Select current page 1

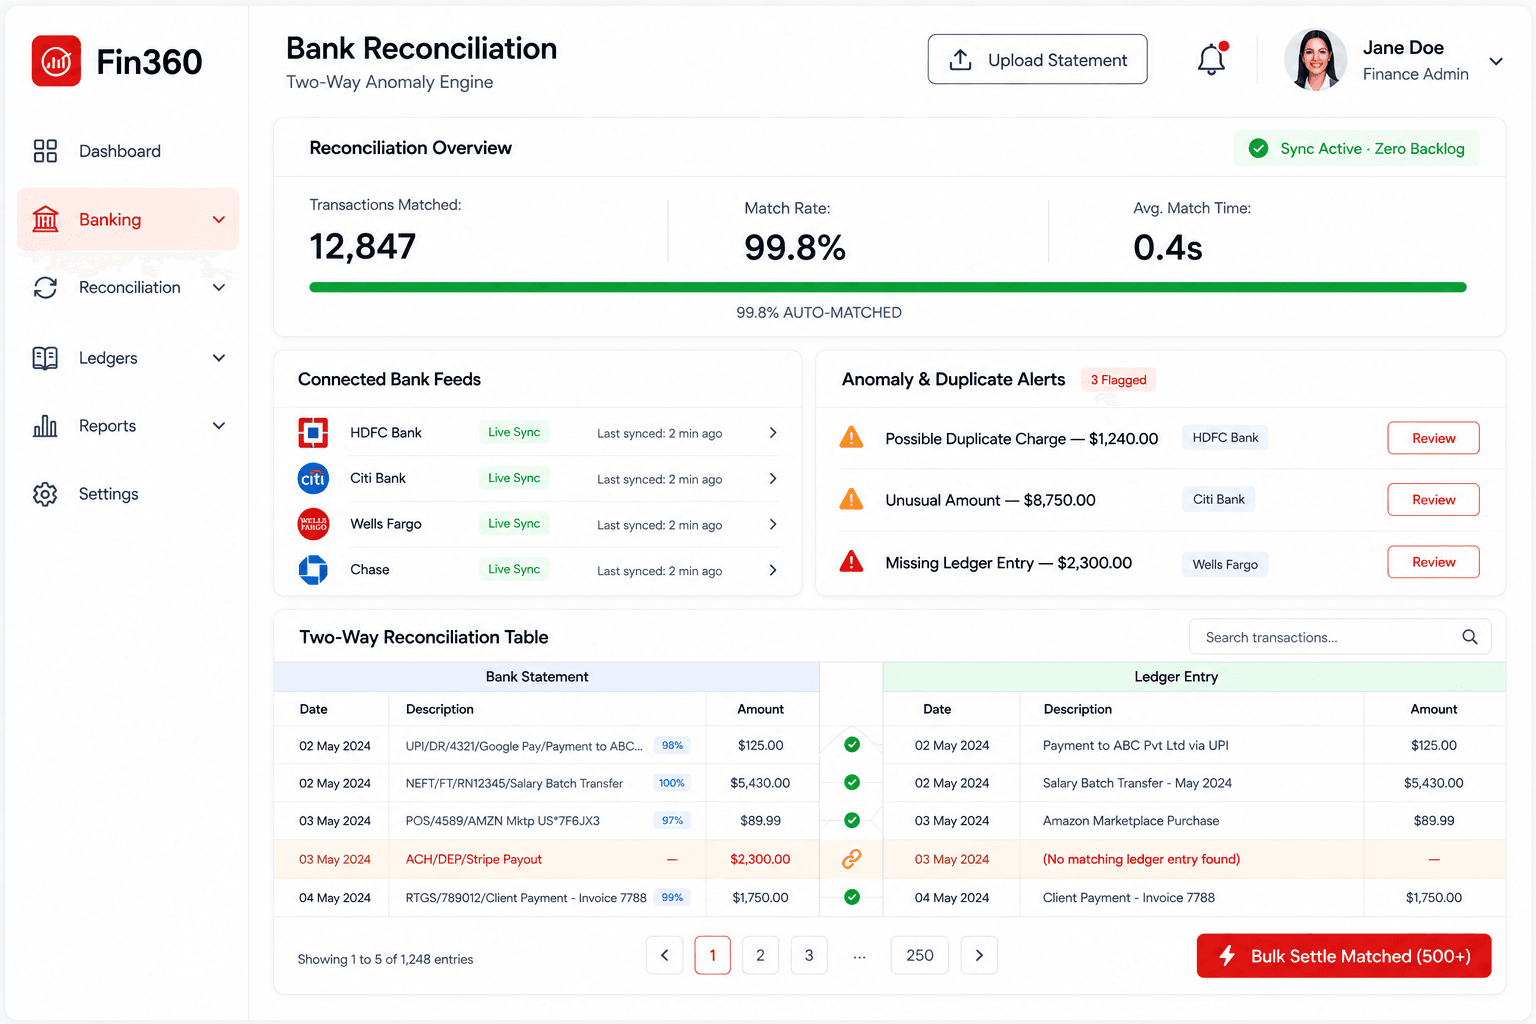pyautogui.click(x=712, y=955)
